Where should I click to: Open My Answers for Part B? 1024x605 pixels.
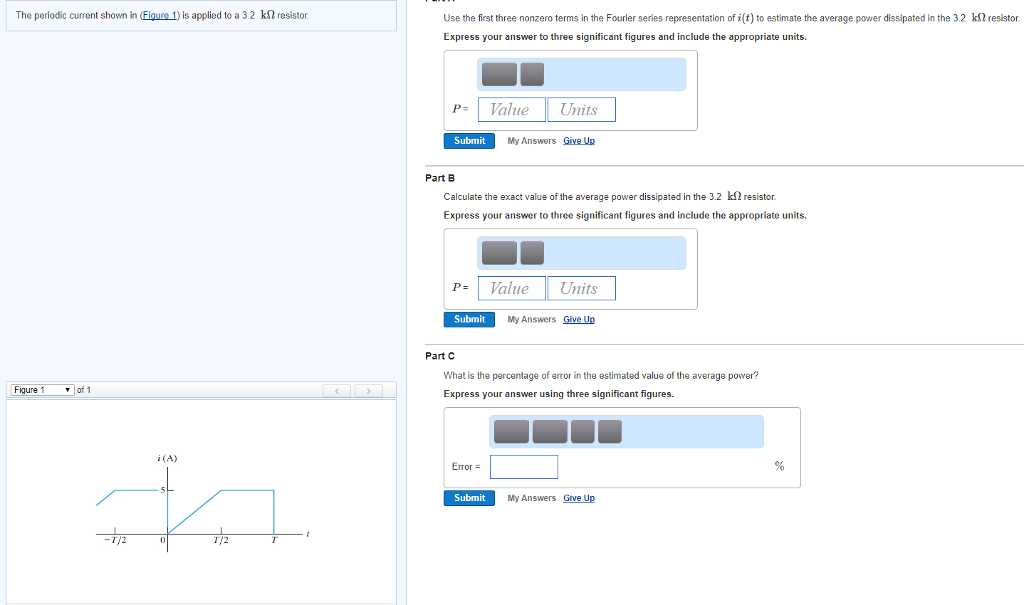pos(532,319)
